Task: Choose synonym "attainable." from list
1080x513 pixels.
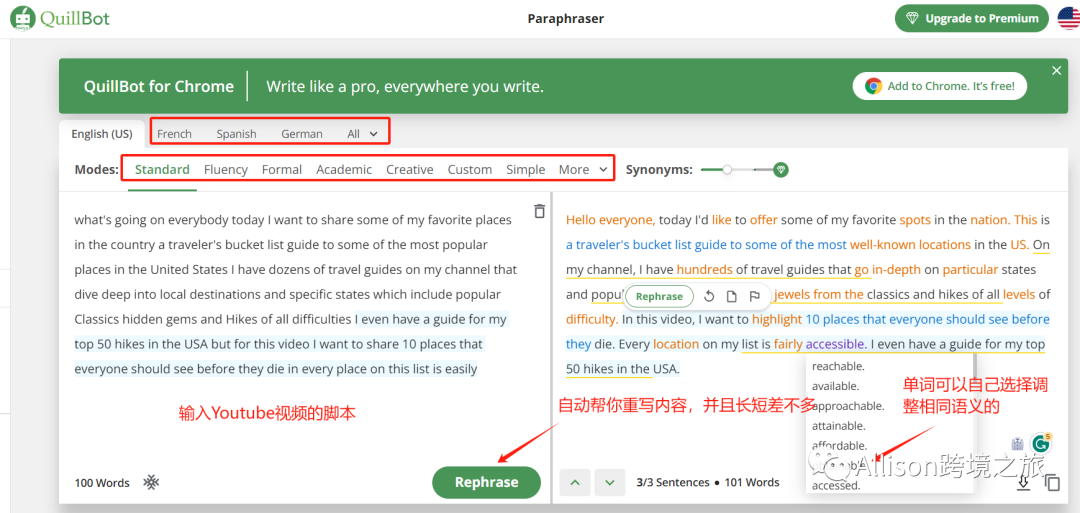Action: (x=838, y=426)
